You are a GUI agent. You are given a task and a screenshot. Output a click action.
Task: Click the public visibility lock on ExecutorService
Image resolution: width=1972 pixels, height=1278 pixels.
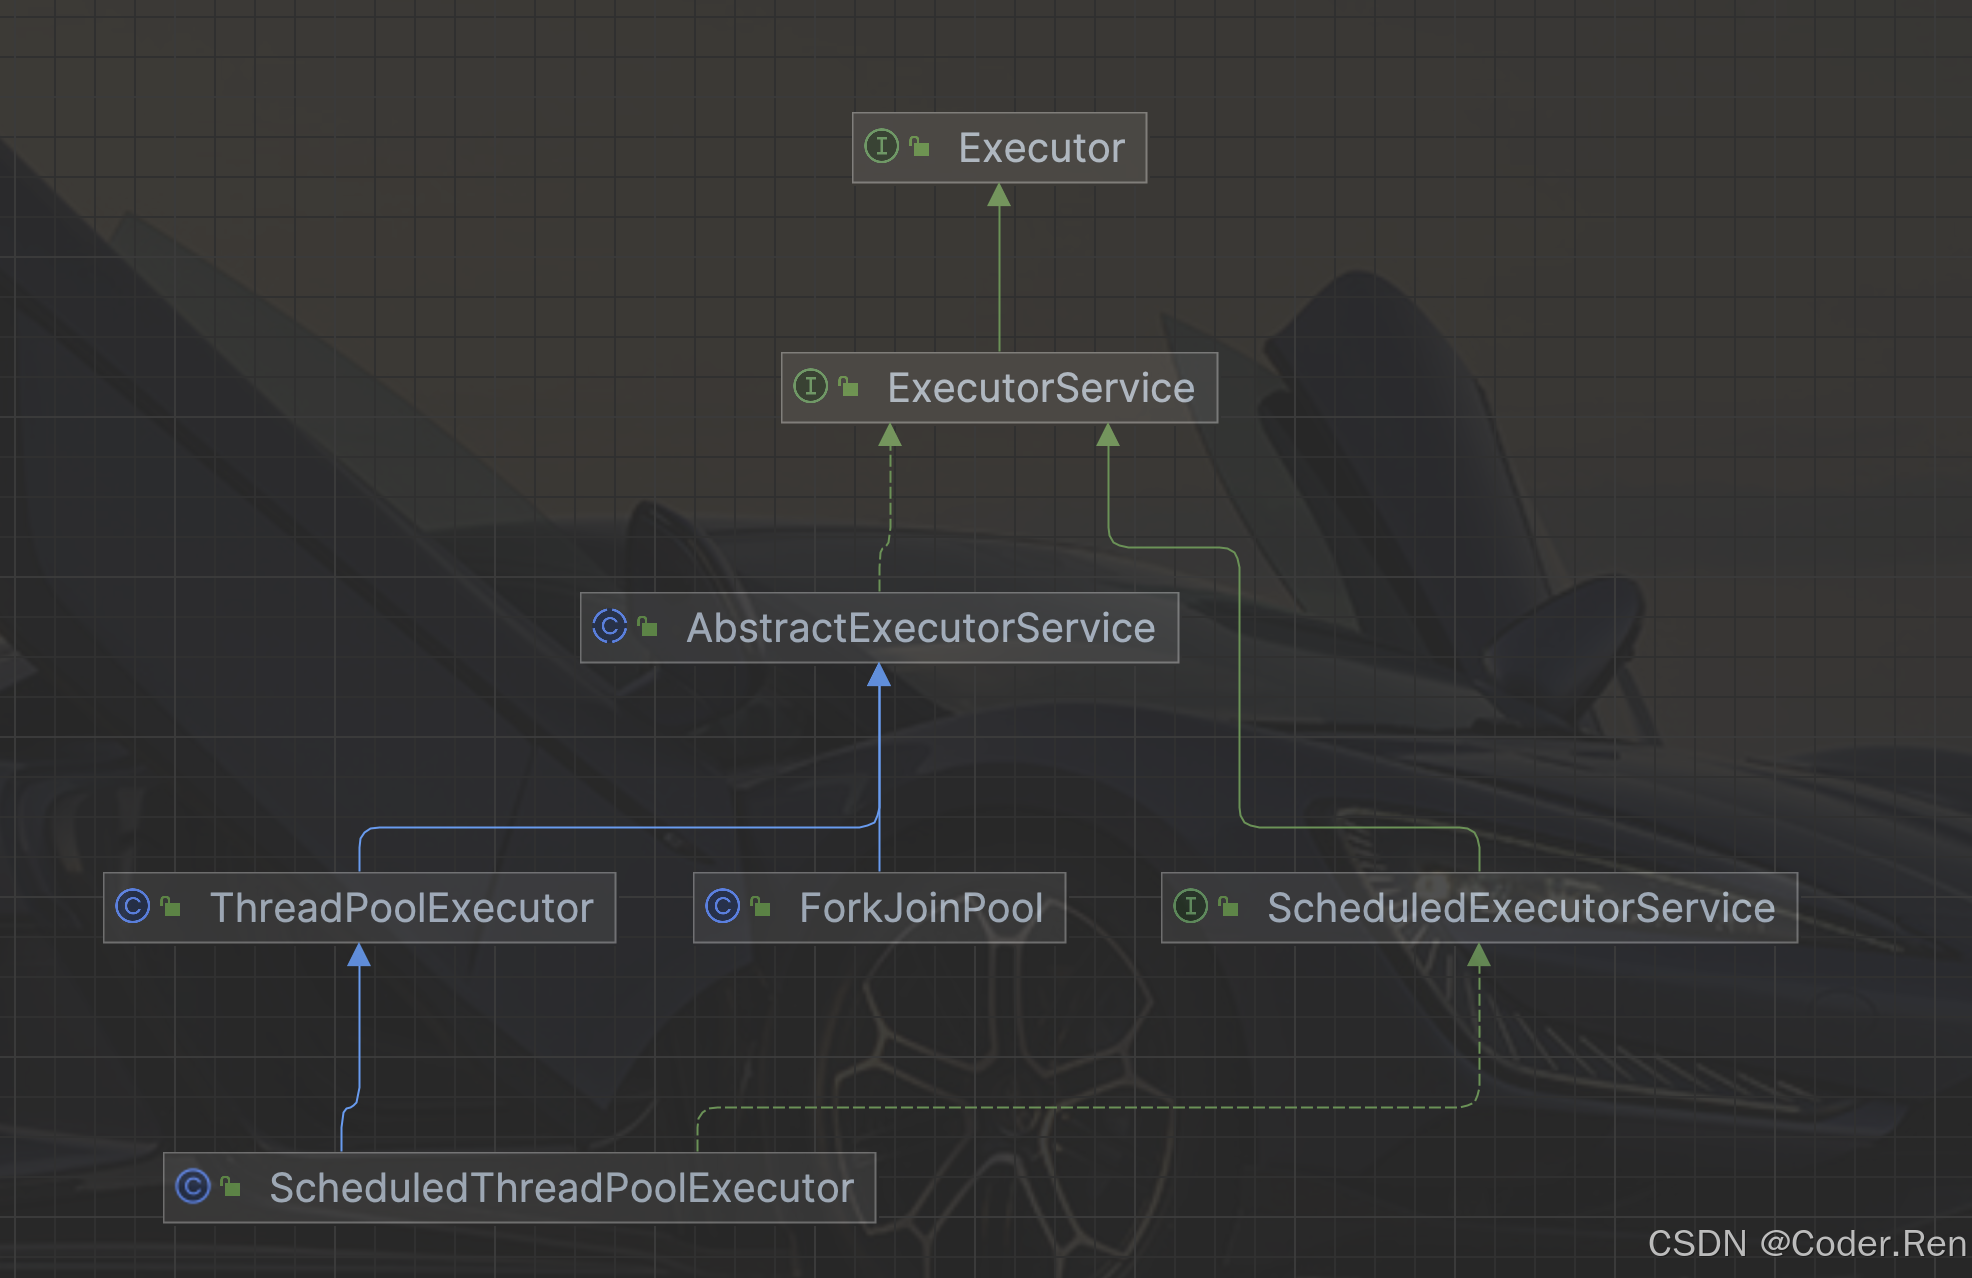point(849,386)
